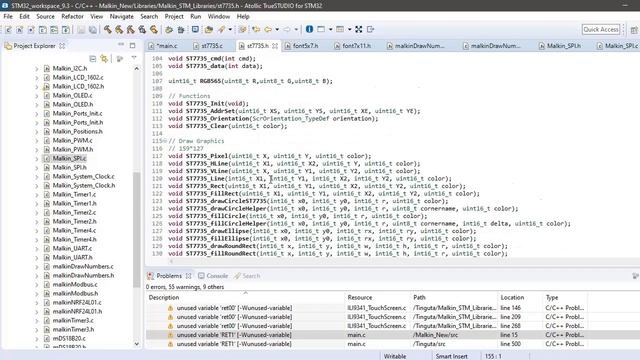The image size is (640, 360).
Task: Select the ILI9341_TouchScreen.c line 146 warning row
Action: (x=367, y=308)
